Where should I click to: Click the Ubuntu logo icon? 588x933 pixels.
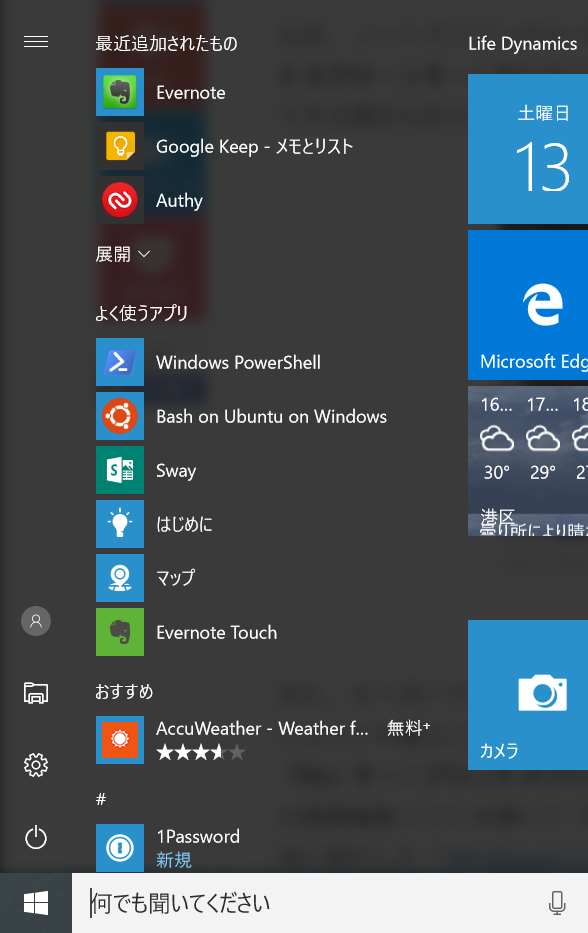pos(120,416)
